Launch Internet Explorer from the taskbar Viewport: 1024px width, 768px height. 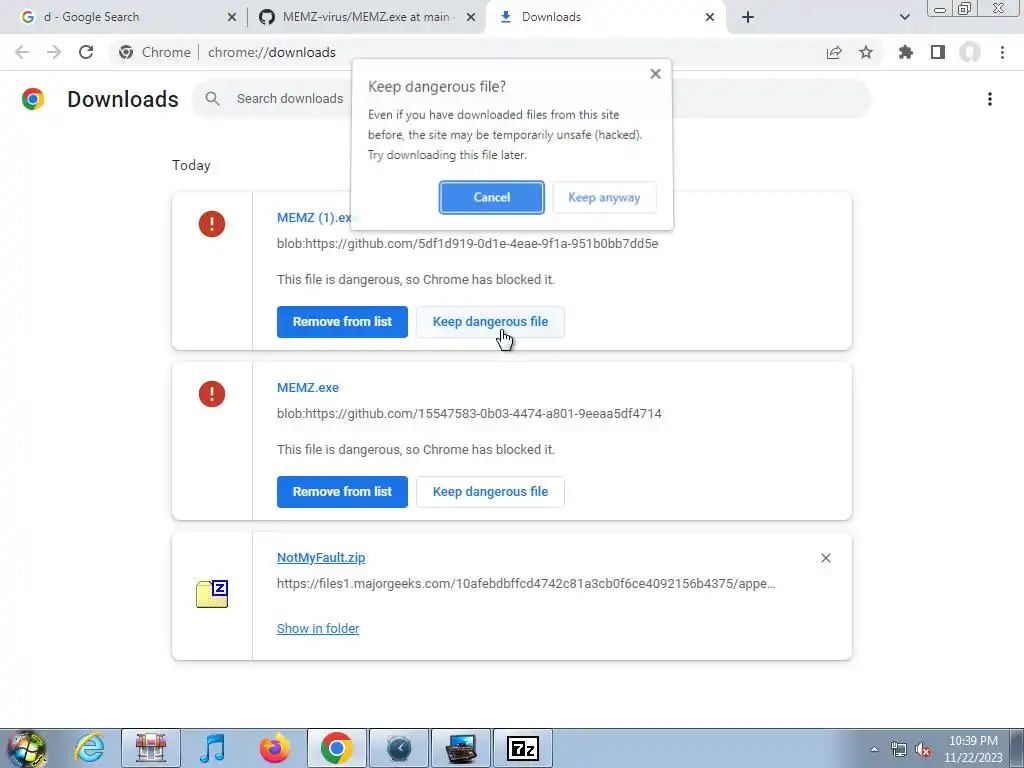point(89,748)
